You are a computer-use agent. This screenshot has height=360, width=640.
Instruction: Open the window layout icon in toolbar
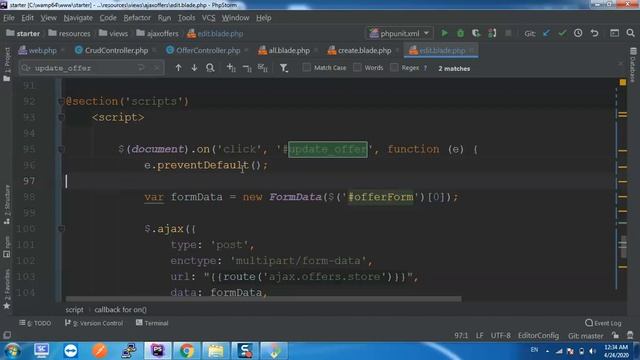[614, 33]
